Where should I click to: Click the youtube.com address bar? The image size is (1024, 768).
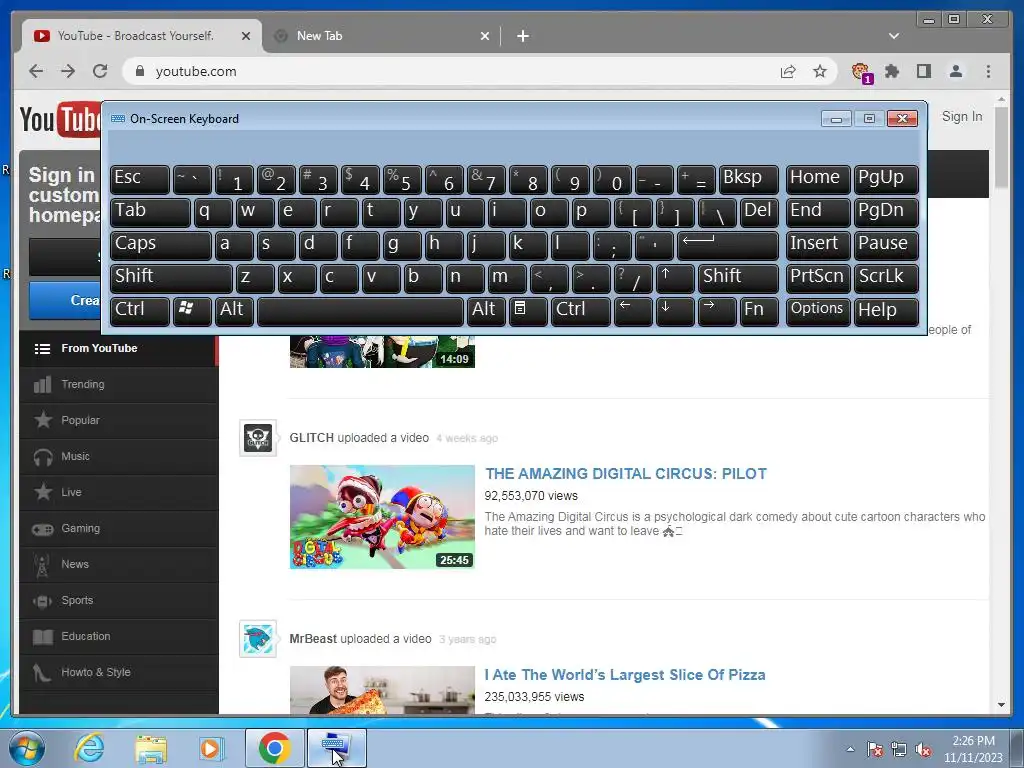point(457,71)
